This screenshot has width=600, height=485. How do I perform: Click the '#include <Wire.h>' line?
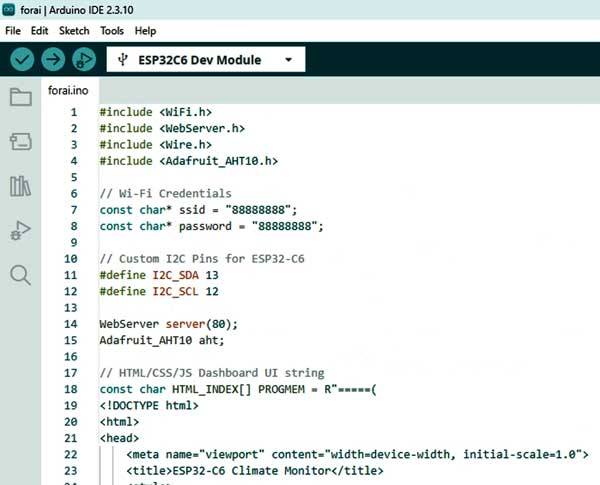coord(155,145)
